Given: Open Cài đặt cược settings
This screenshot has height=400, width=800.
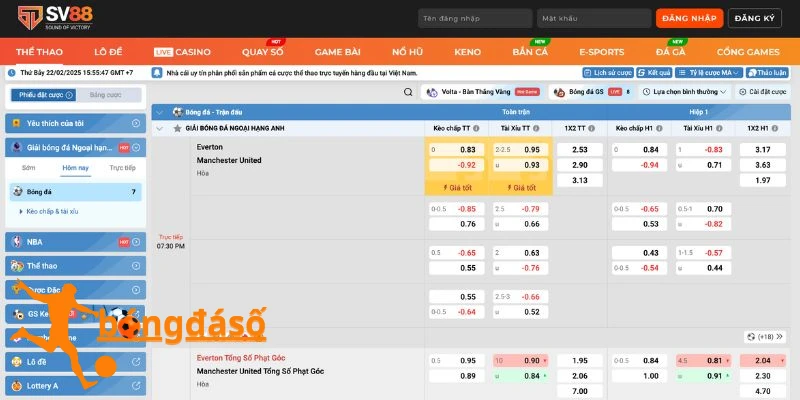Looking at the screenshot, I should point(763,92).
